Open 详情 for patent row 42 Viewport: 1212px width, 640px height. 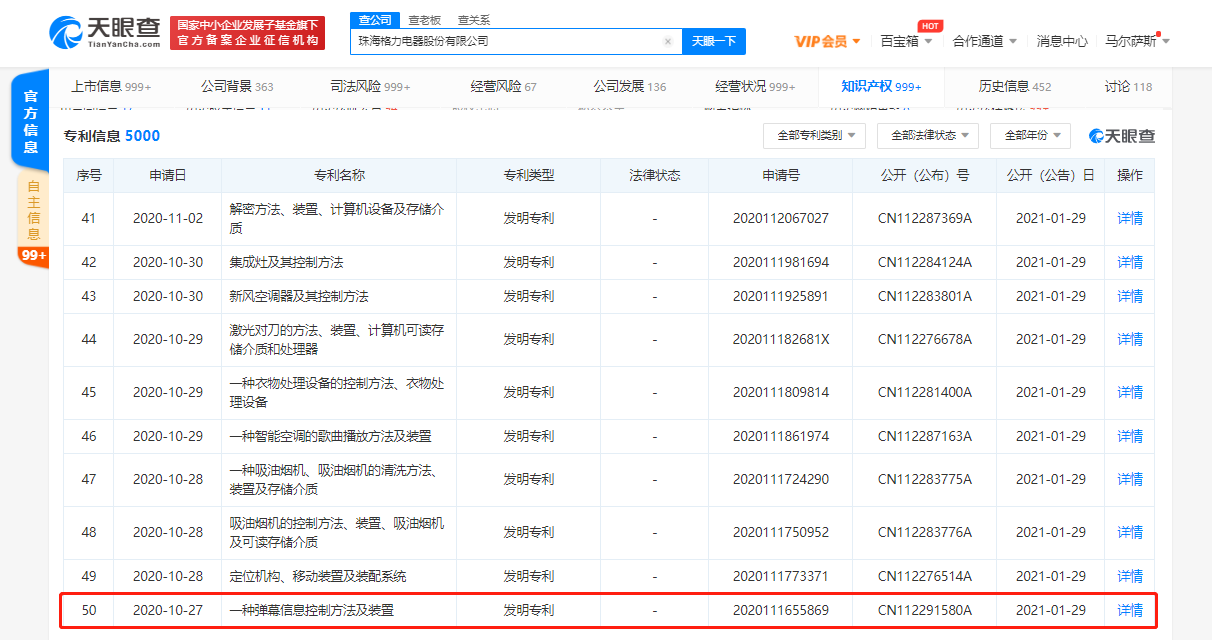pos(1130,262)
